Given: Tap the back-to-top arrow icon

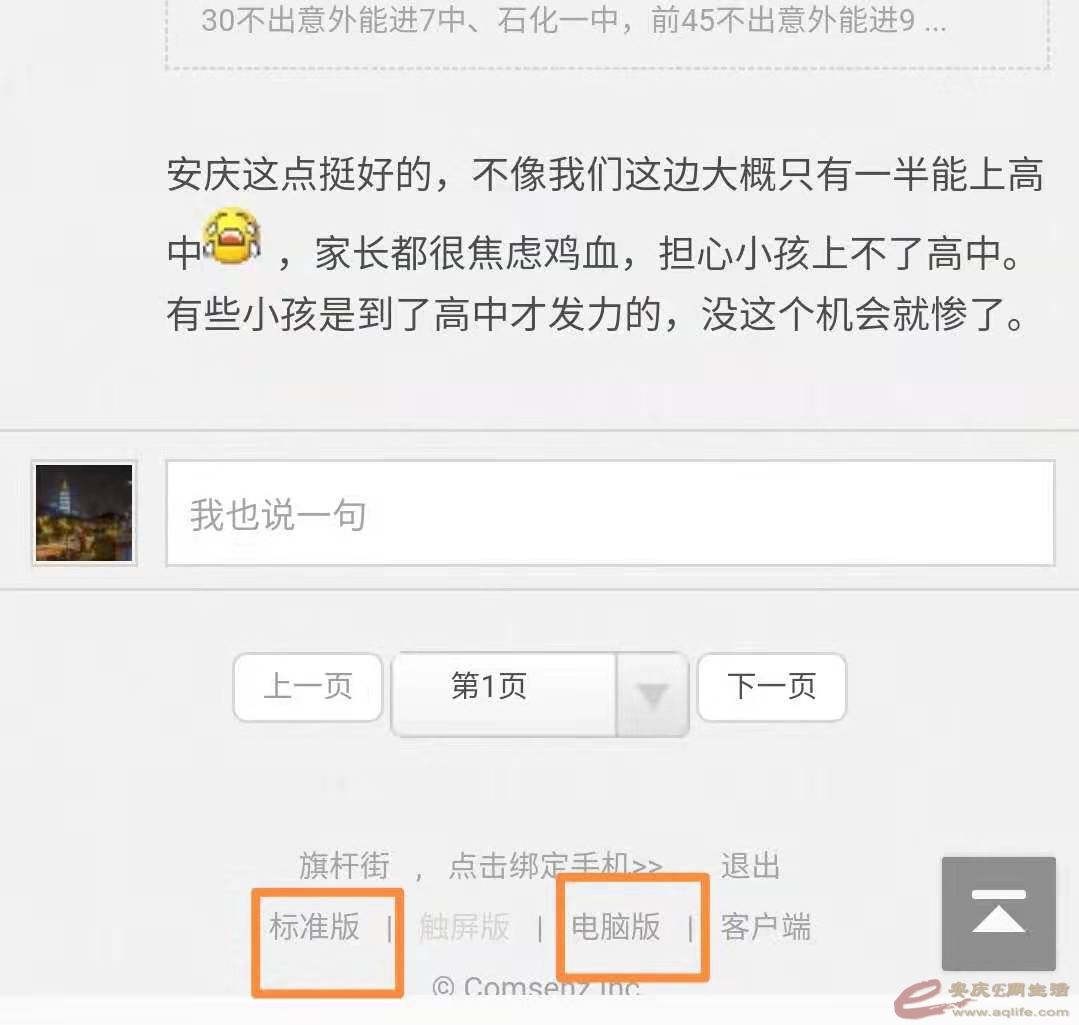Looking at the screenshot, I should (998, 913).
